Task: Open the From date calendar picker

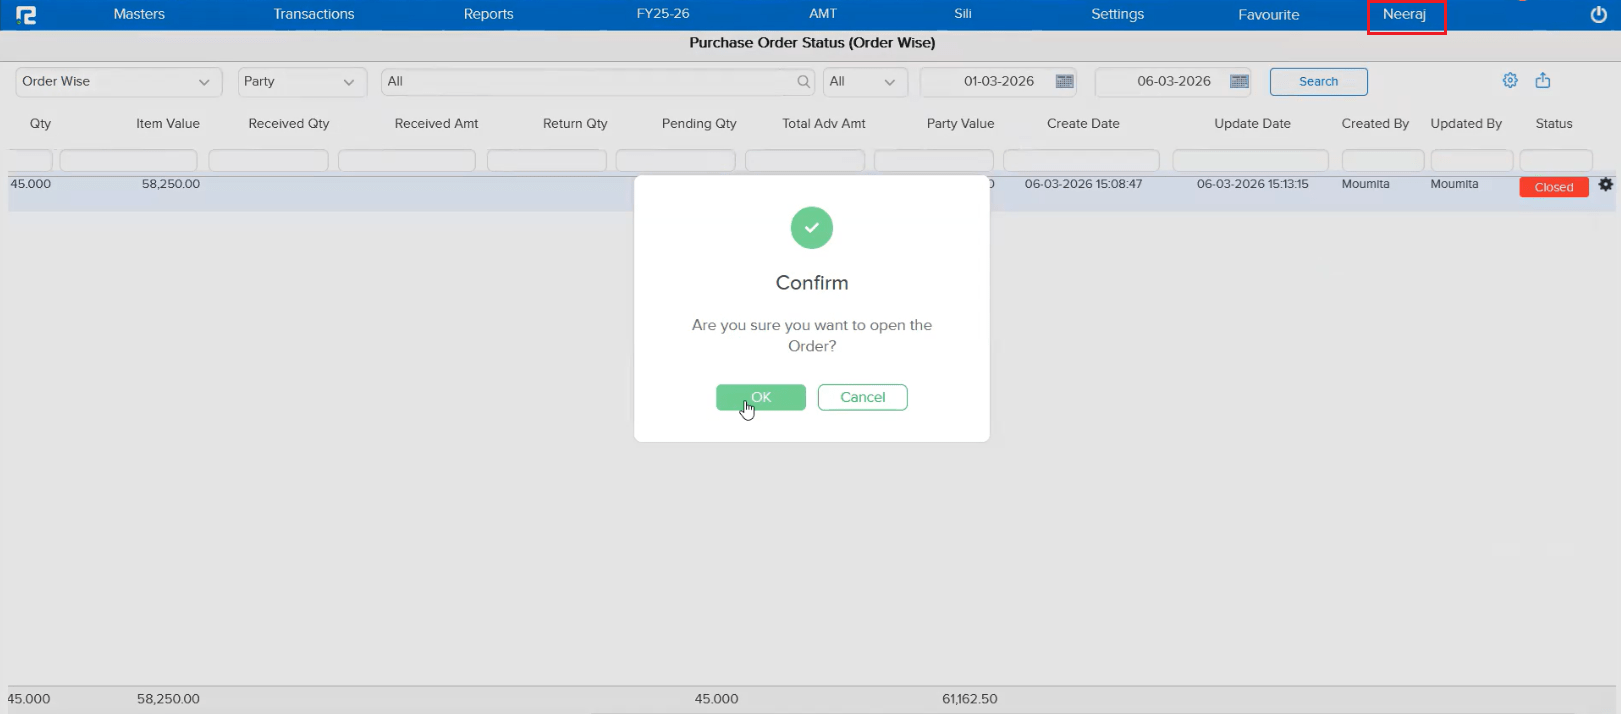Action: pos(1064,82)
